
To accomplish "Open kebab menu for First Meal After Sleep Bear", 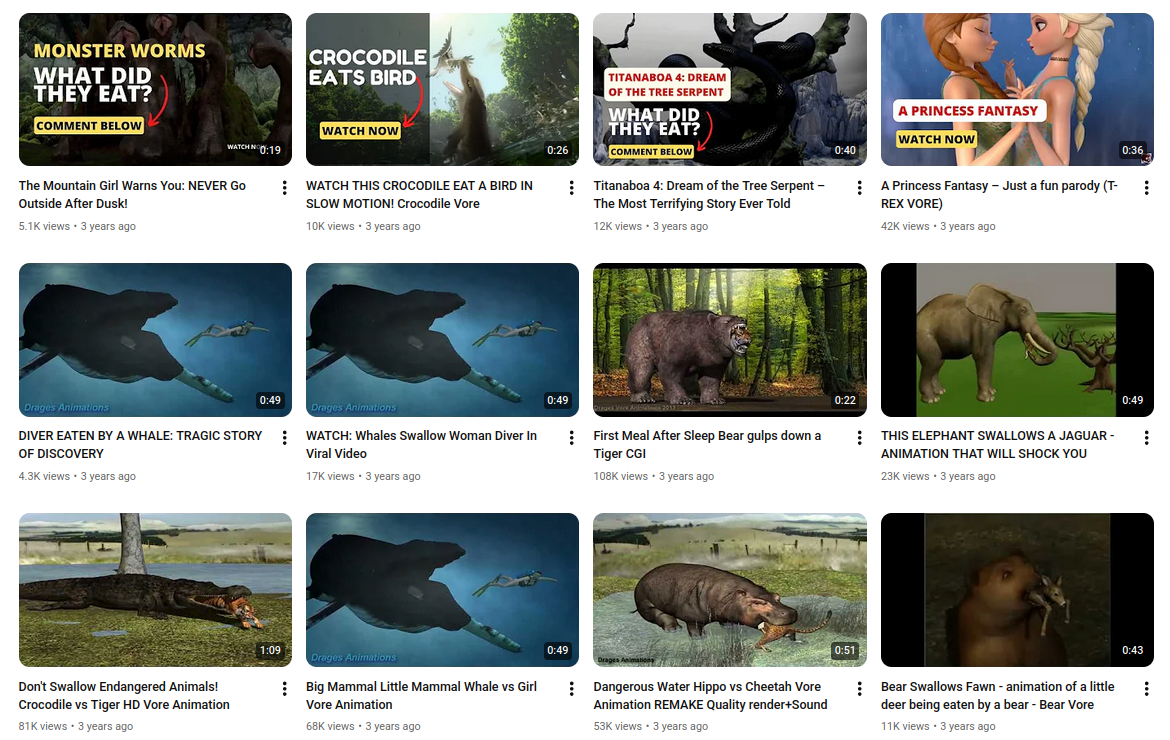I will (860, 438).
